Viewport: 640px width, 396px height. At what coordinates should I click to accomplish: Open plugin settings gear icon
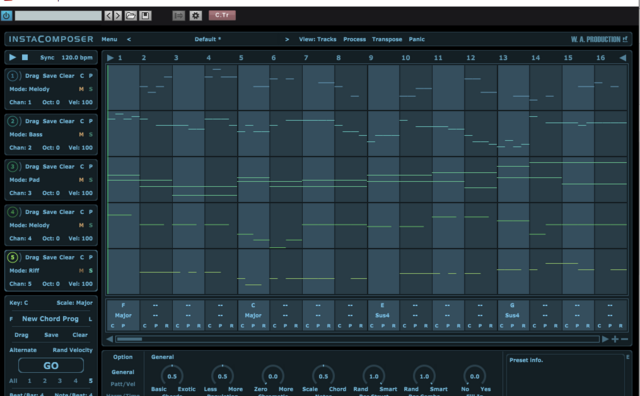pos(196,16)
